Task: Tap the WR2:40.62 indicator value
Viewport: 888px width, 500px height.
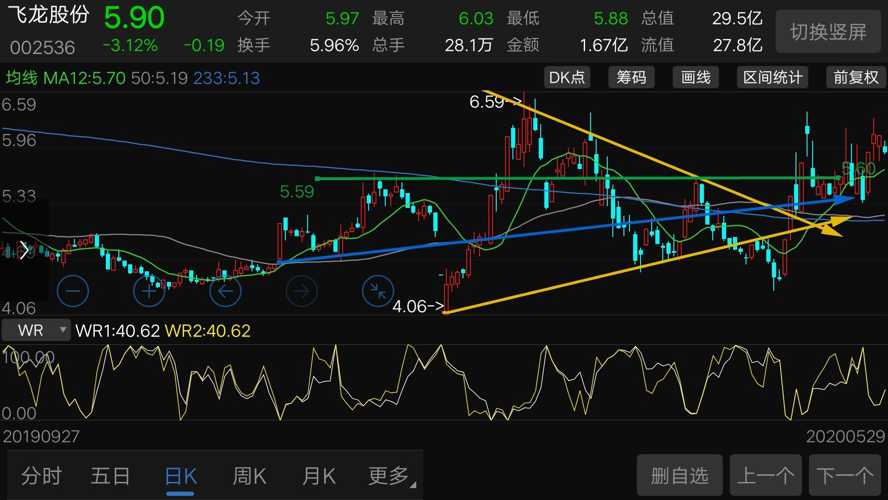Action: click(x=207, y=331)
